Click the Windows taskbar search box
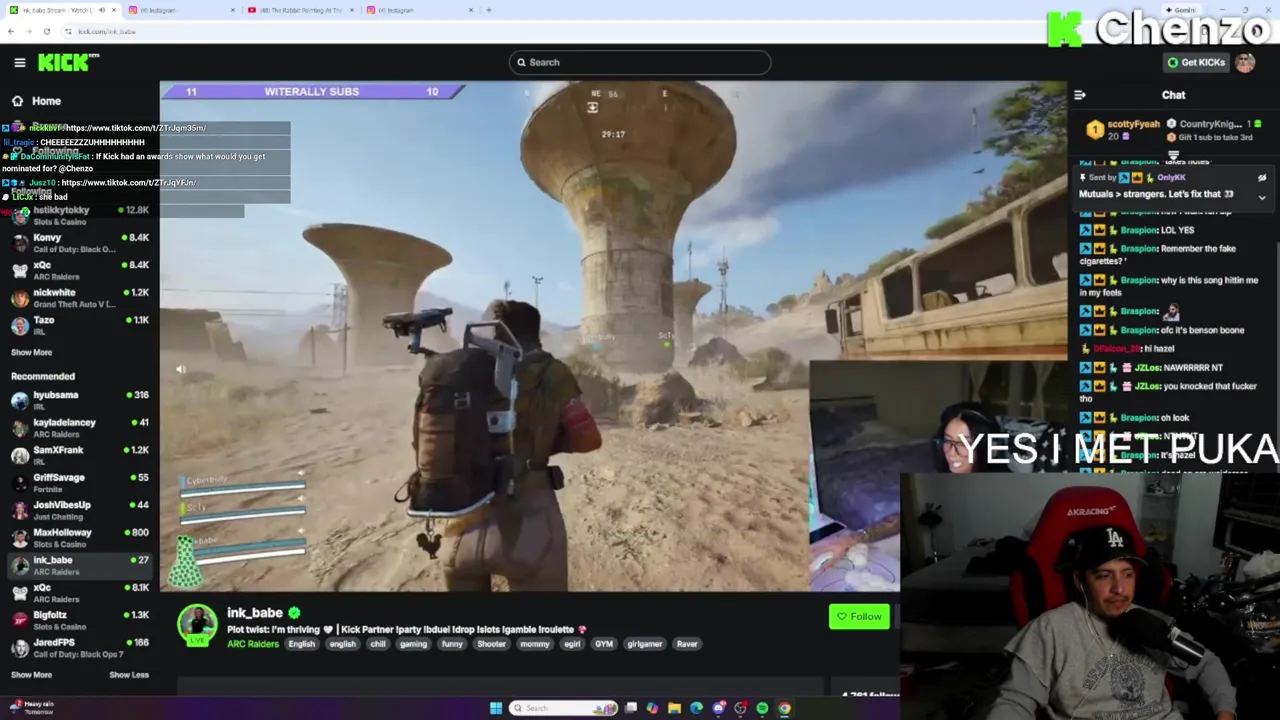1280x720 pixels. tap(564, 708)
